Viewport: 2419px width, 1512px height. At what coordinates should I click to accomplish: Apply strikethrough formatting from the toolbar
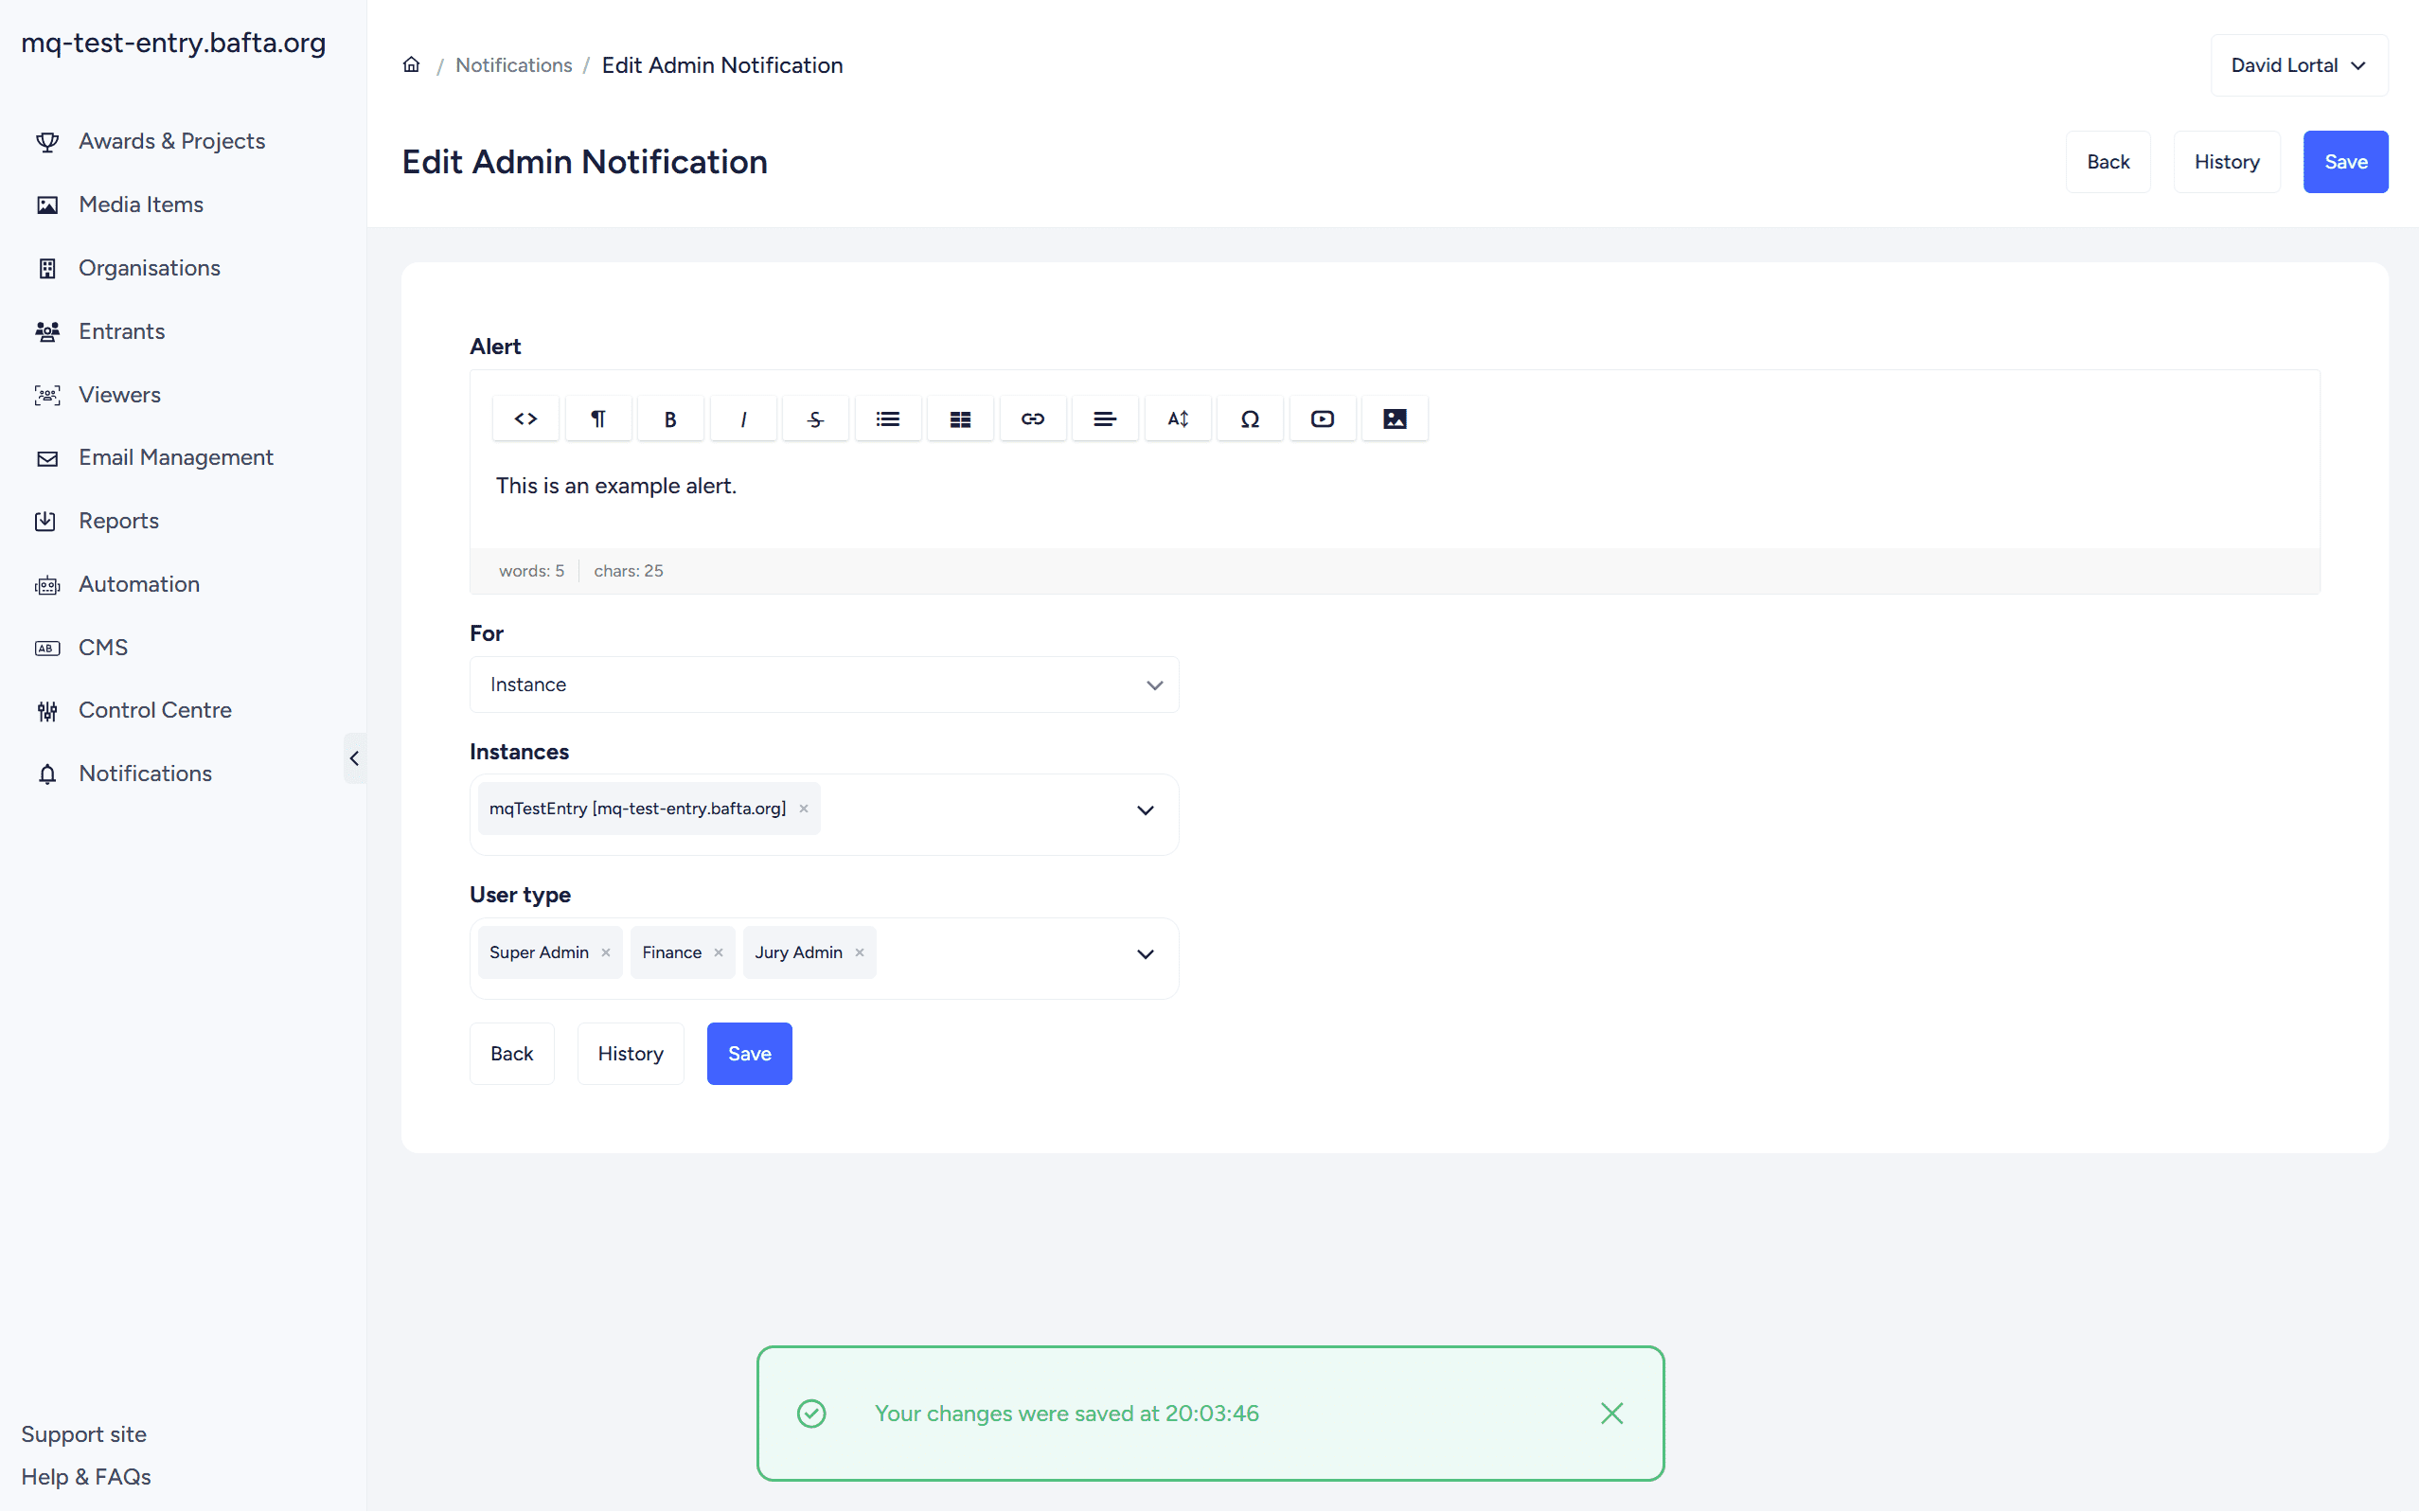815,419
